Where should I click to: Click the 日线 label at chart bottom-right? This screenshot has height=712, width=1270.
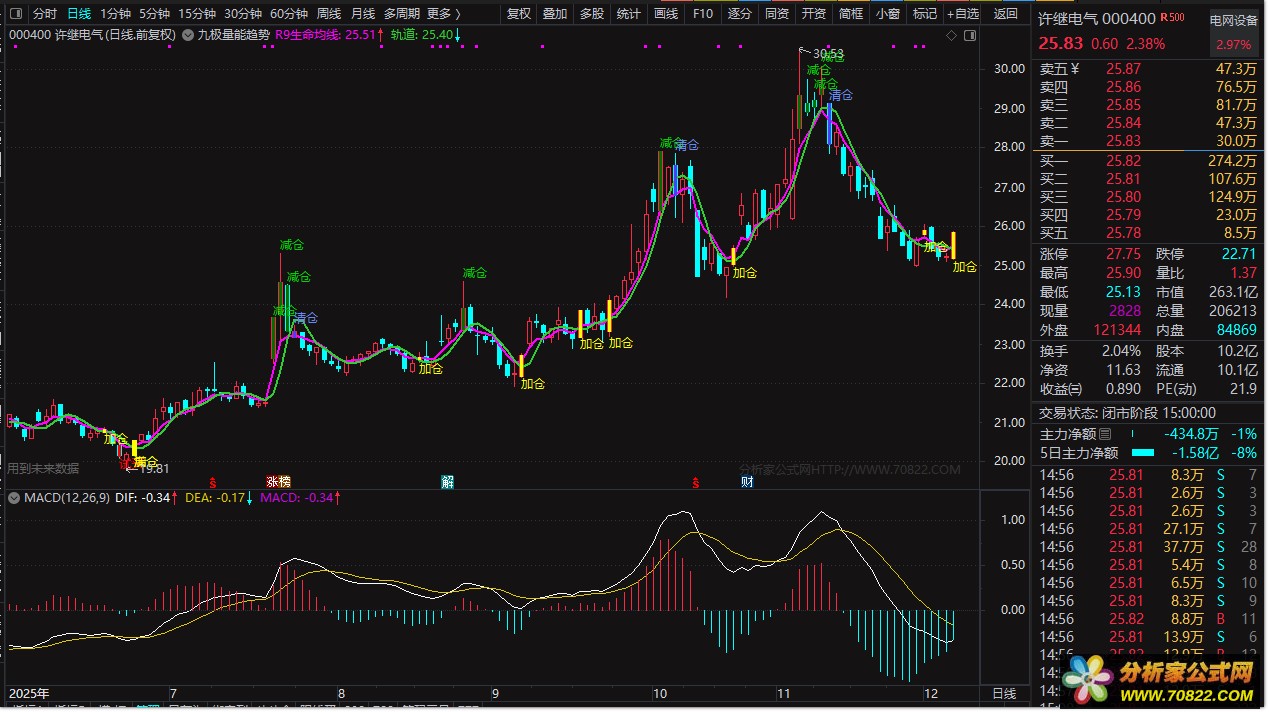(1003, 693)
